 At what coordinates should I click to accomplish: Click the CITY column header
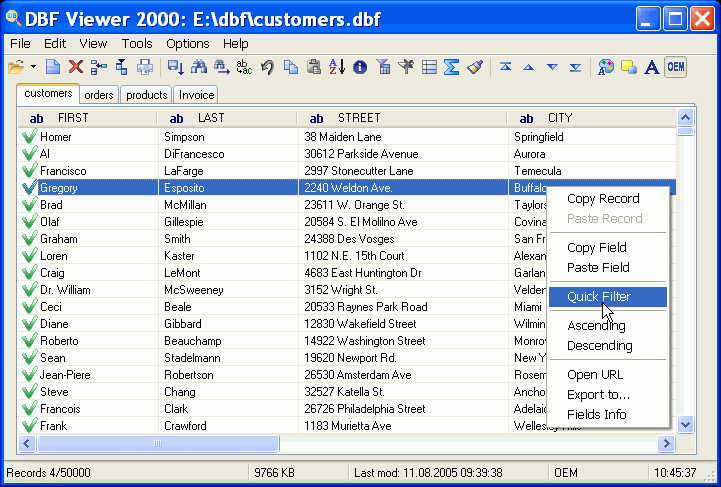pos(592,118)
